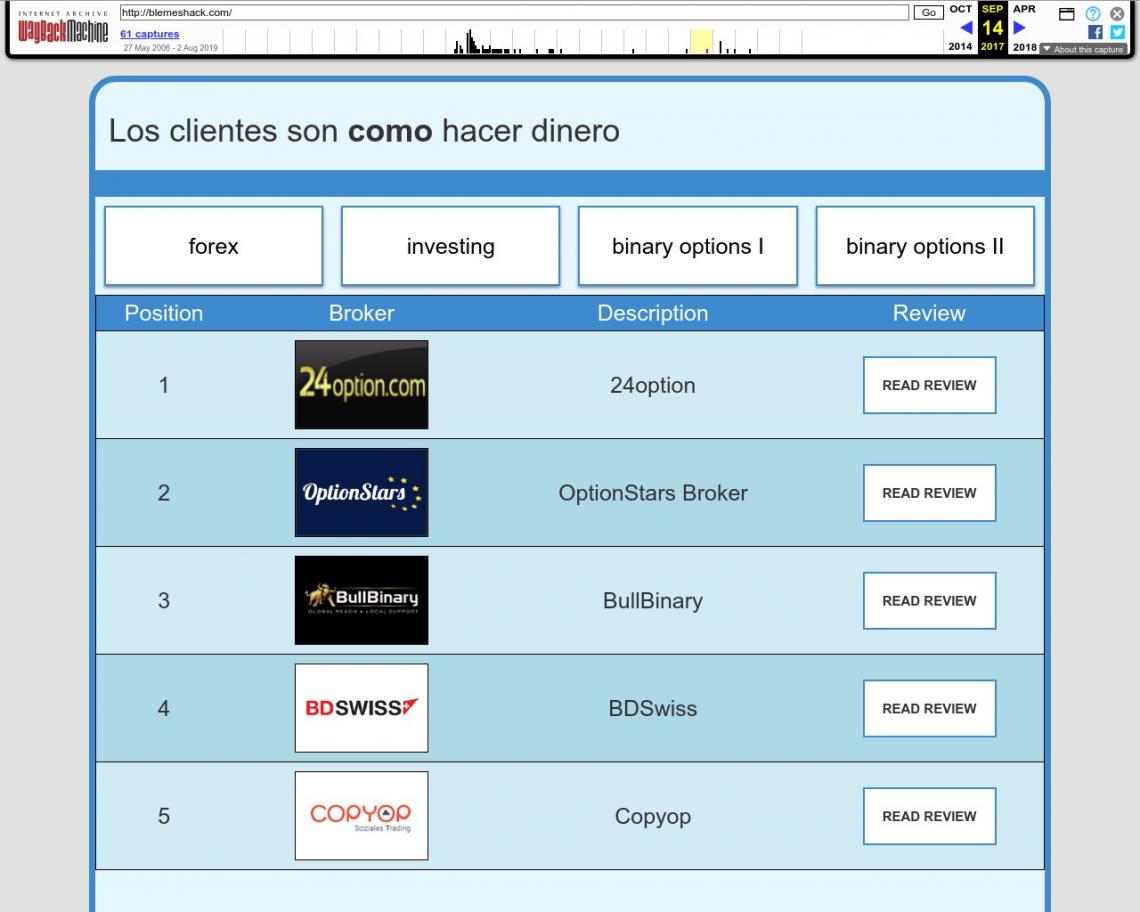This screenshot has height=912, width=1140.
Task: Select the OCT 2014 capture date
Action: [960, 28]
